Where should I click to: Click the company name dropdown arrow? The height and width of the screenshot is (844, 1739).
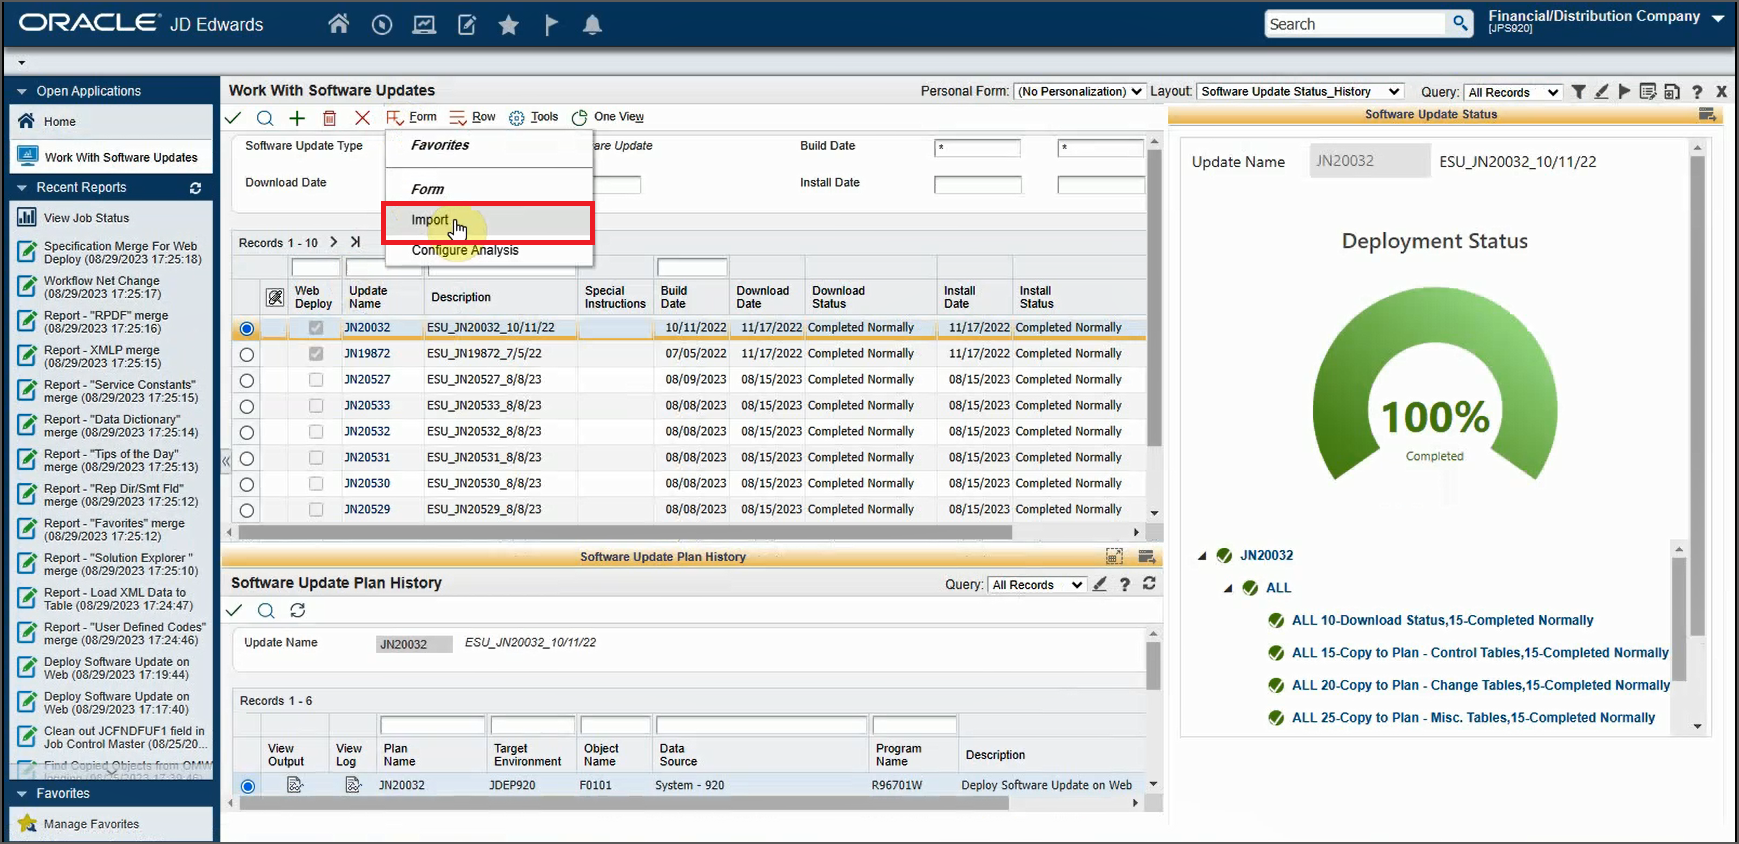1718,18
